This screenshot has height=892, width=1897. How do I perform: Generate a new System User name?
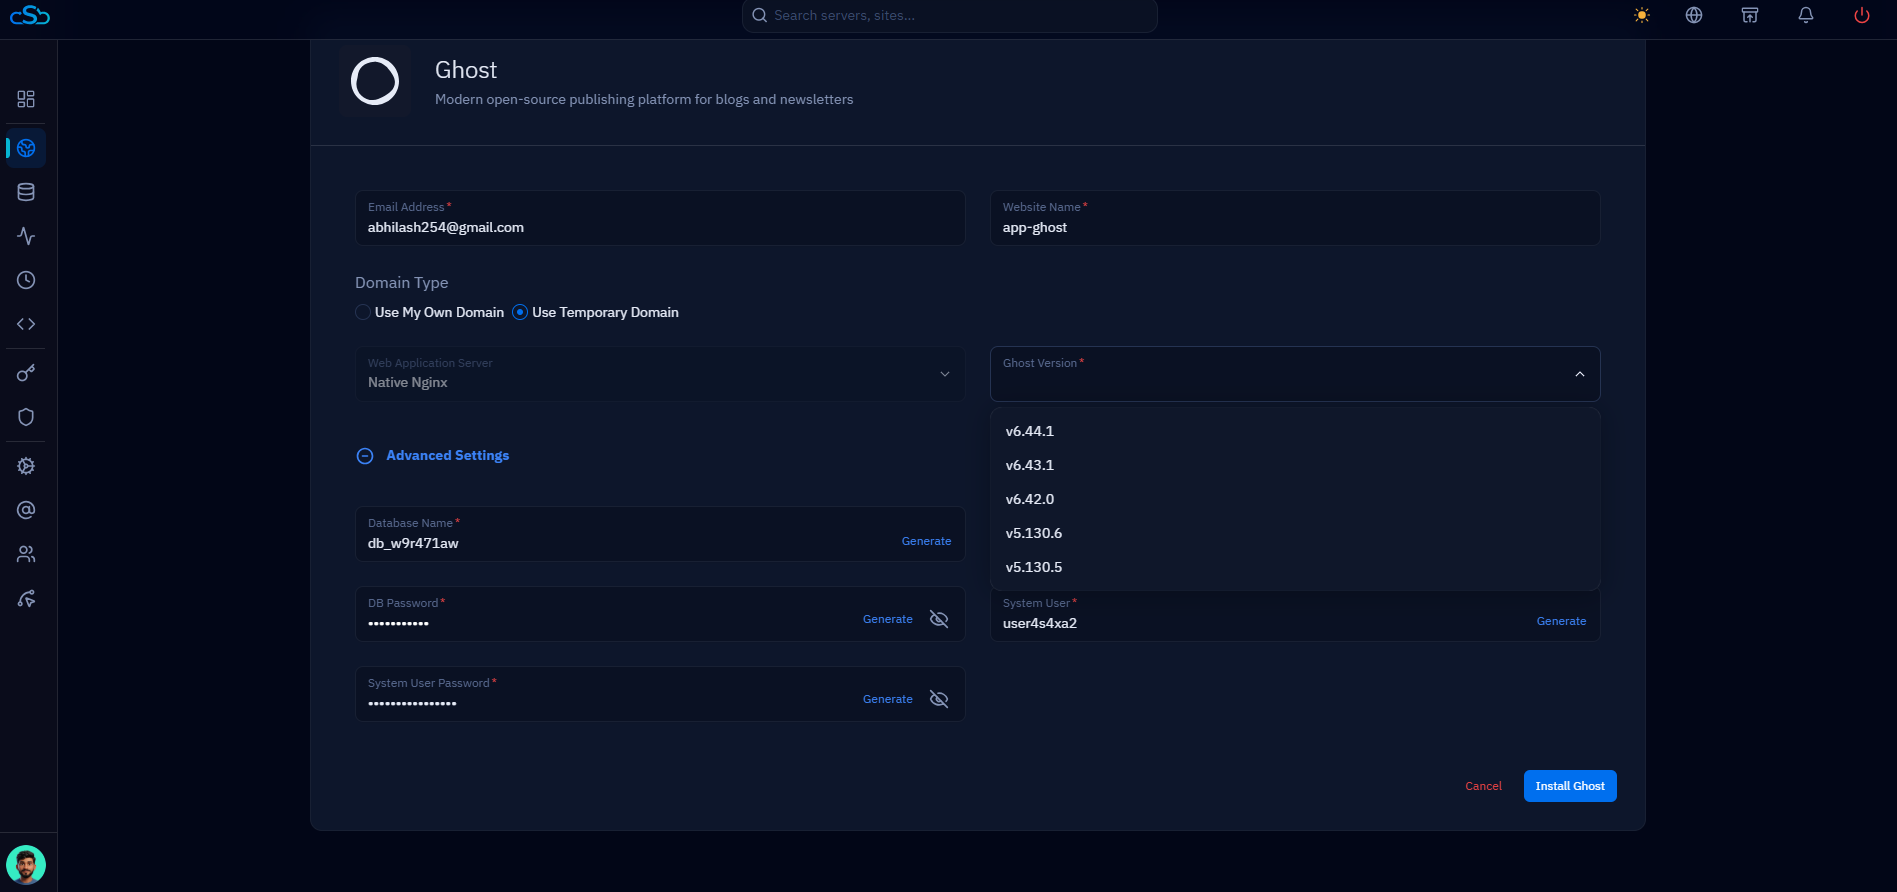pyautogui.click(x=1561, y=621)
